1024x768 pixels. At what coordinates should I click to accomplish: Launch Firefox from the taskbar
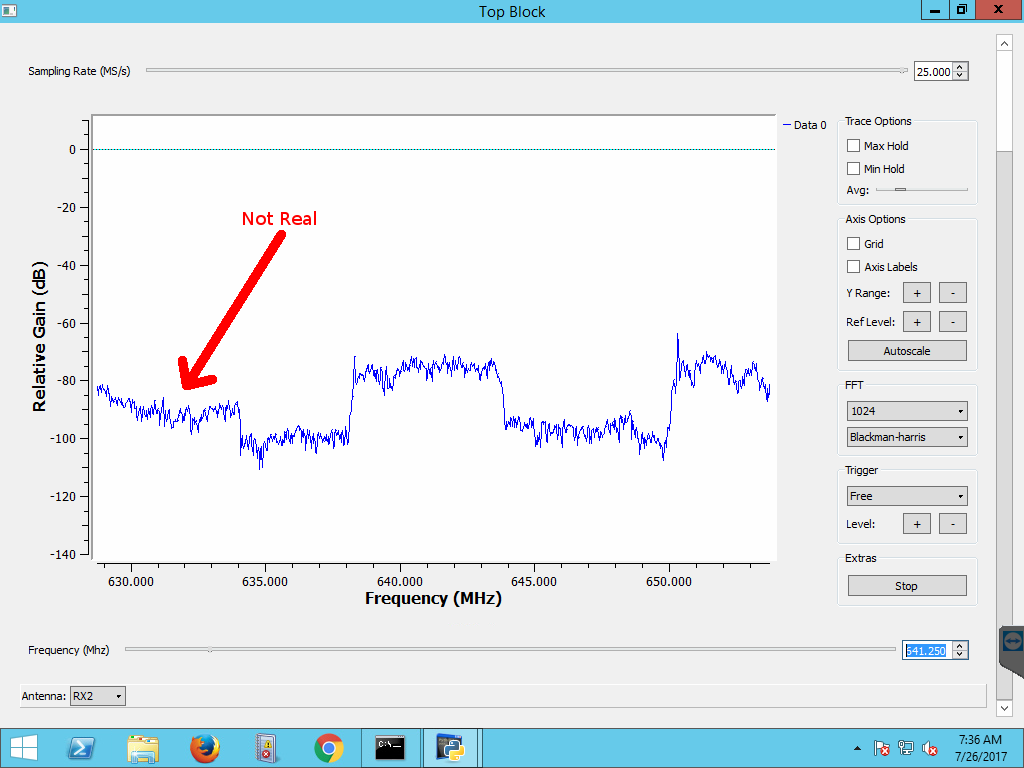click(204, 747)
